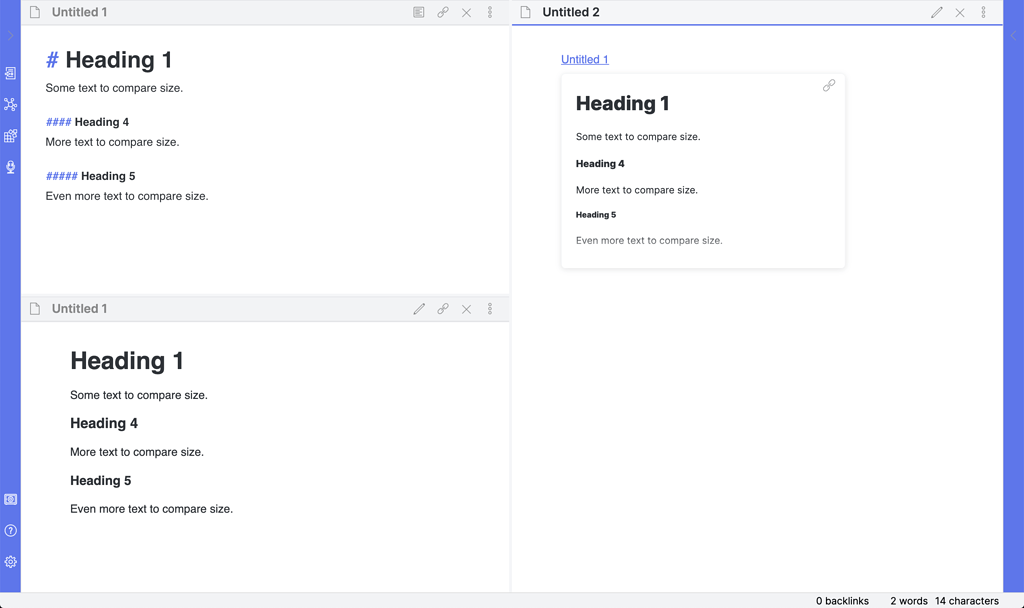Click link icon in Untitled 1 preview pane header

coord(443,309)
